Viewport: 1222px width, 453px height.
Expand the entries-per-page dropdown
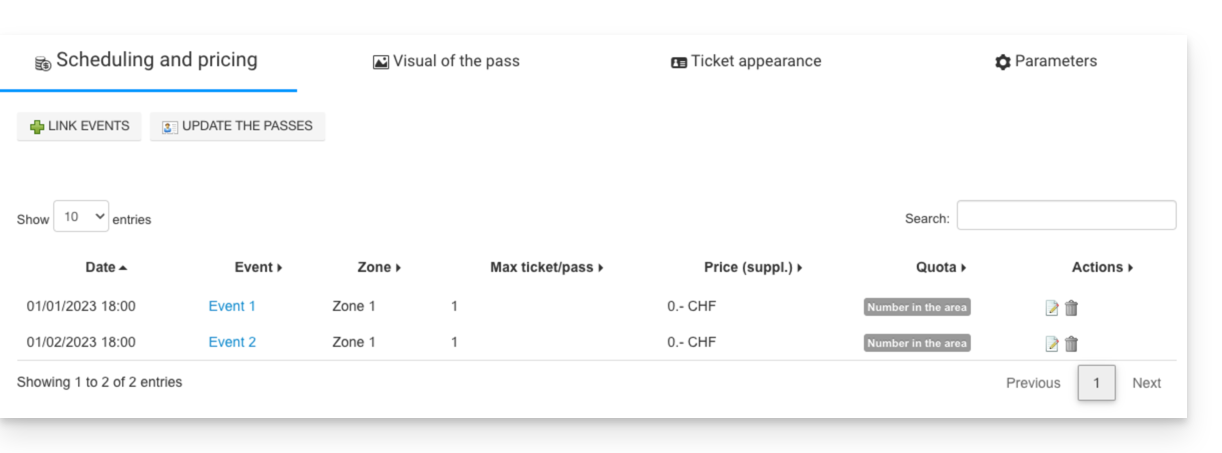(x=81, y=217)
